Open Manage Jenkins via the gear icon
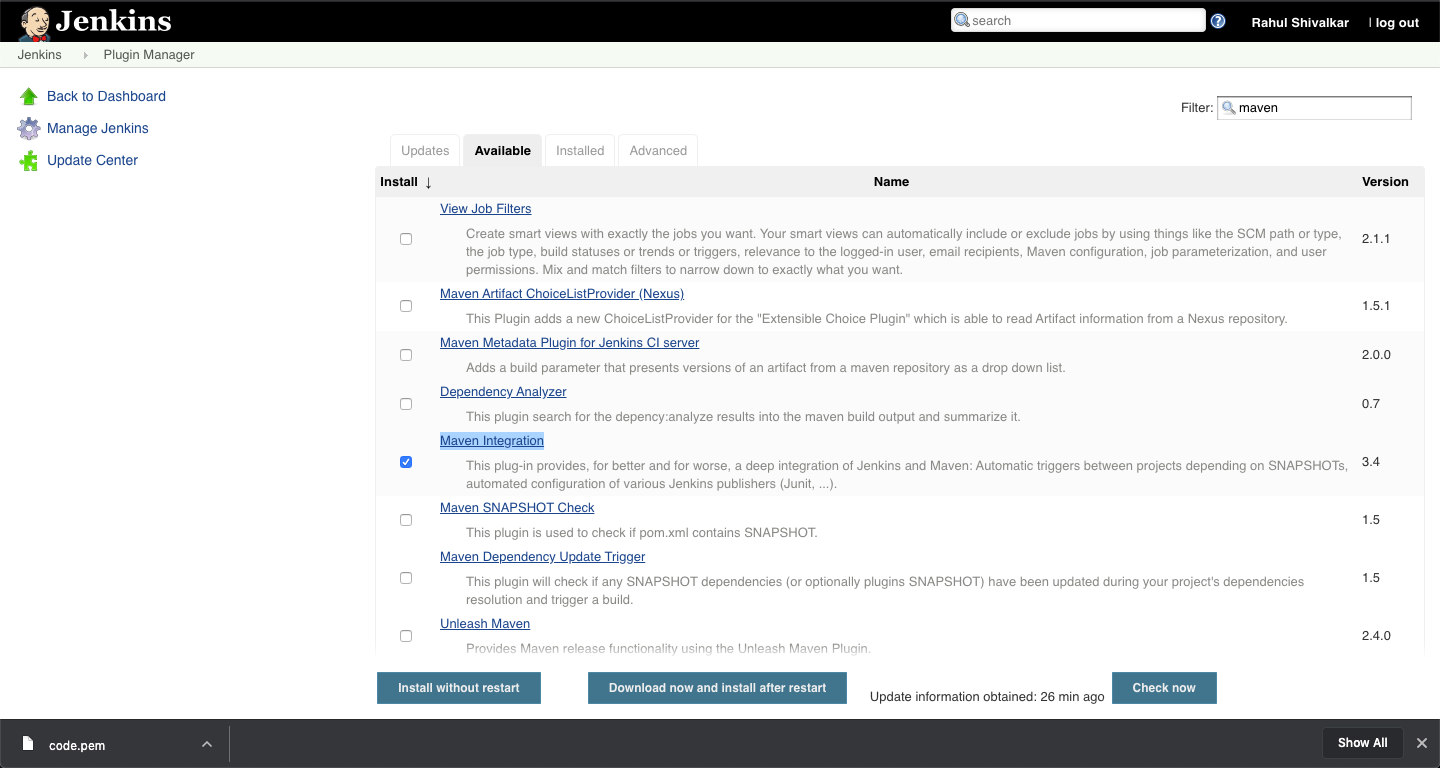The height and width of the screenshot is (768, 1440). coord(28,128)
